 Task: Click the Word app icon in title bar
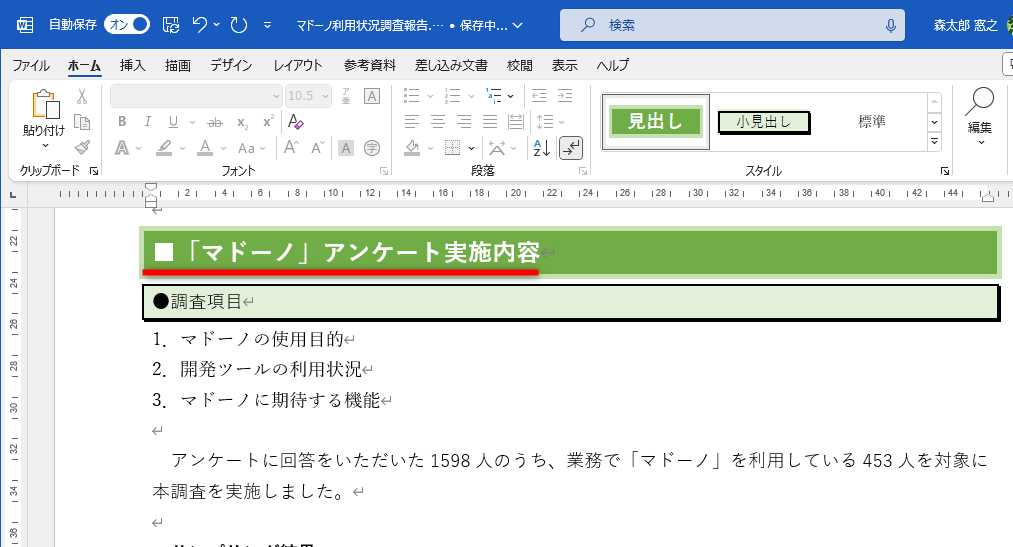[25, 25]
